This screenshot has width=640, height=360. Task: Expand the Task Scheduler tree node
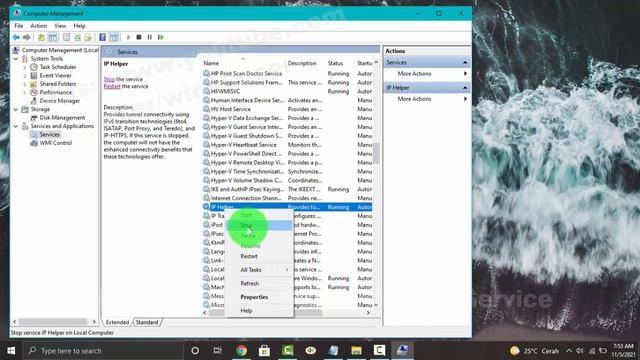[x=24, y=67]
